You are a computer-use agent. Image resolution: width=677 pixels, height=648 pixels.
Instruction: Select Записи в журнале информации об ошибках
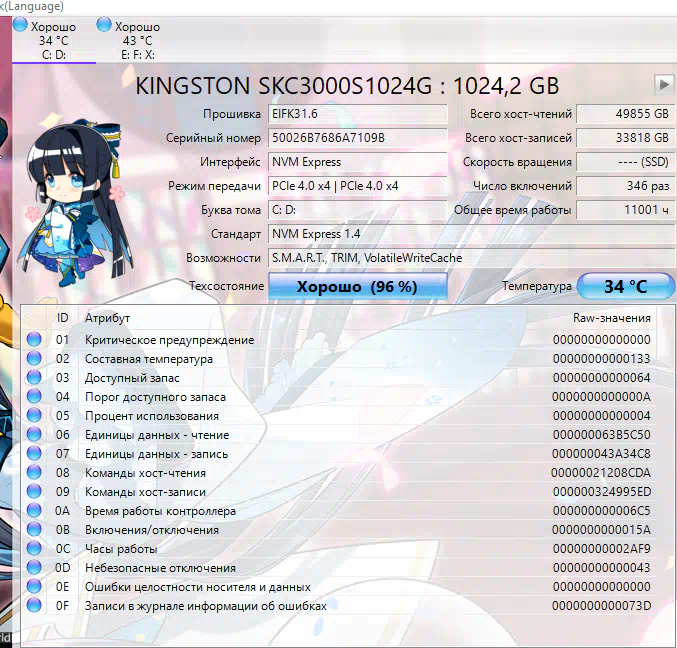pyautogui.click(x=206, y=606)
